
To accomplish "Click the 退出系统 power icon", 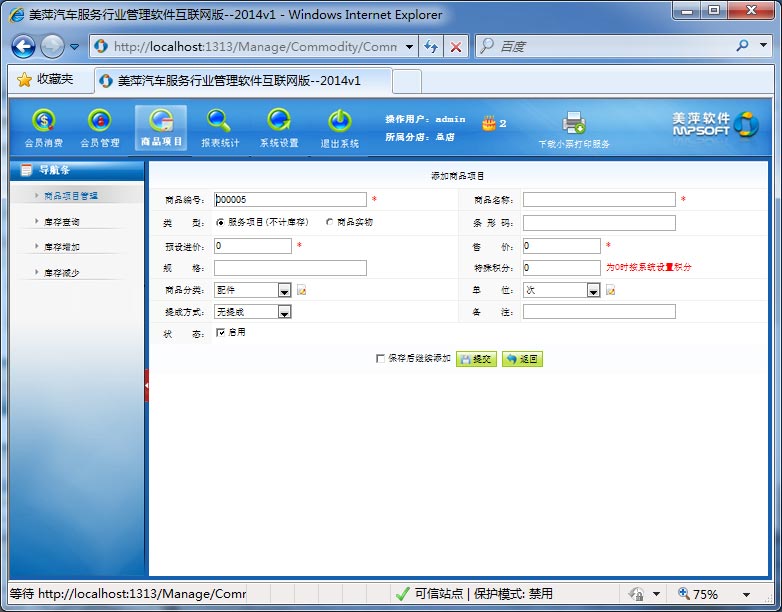I will coord(339,122).
